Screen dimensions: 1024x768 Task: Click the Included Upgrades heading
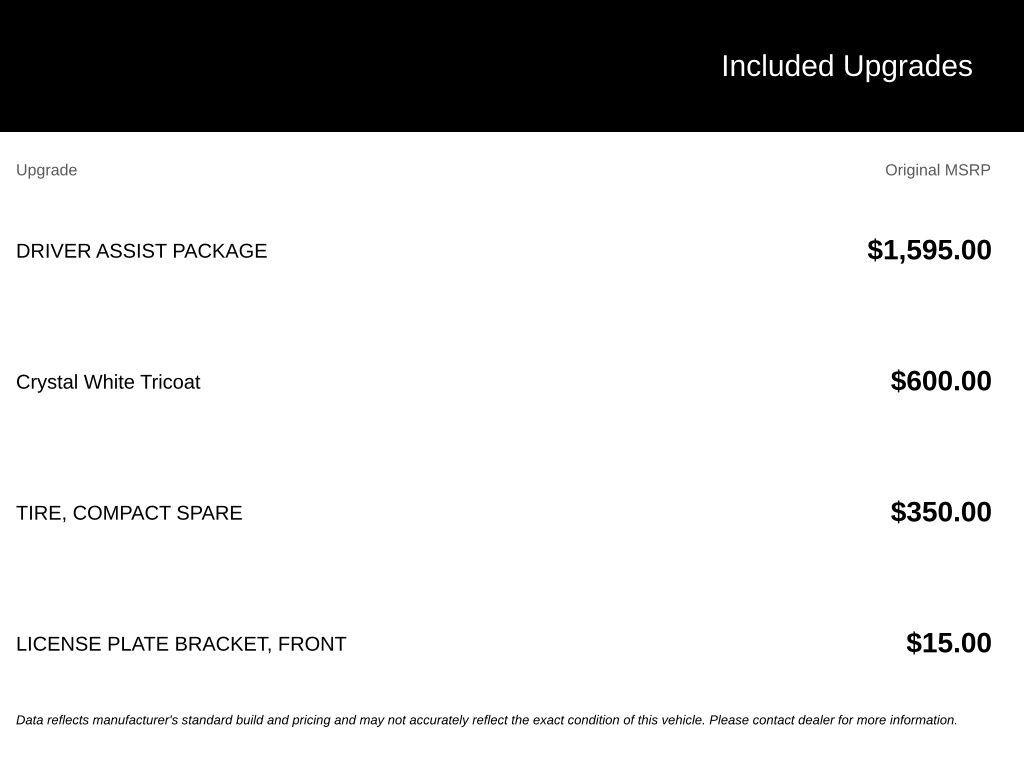point(847,67)
